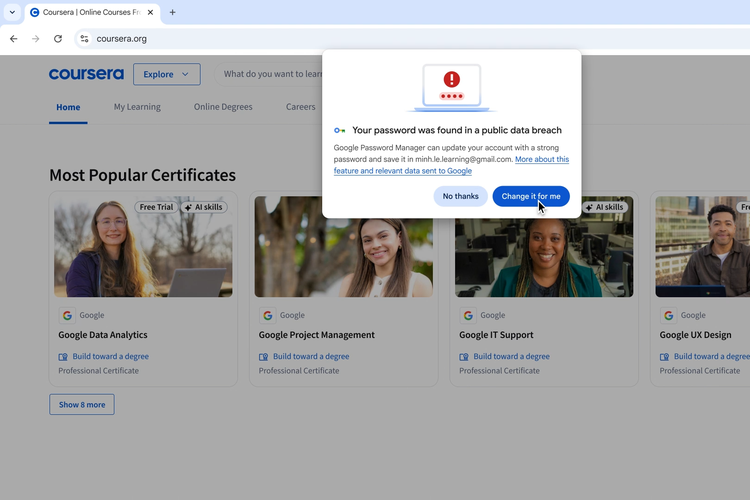Reload the Coursera page
Screen dimensions: 750x500
pyautogui.click(x=58, y=39)
